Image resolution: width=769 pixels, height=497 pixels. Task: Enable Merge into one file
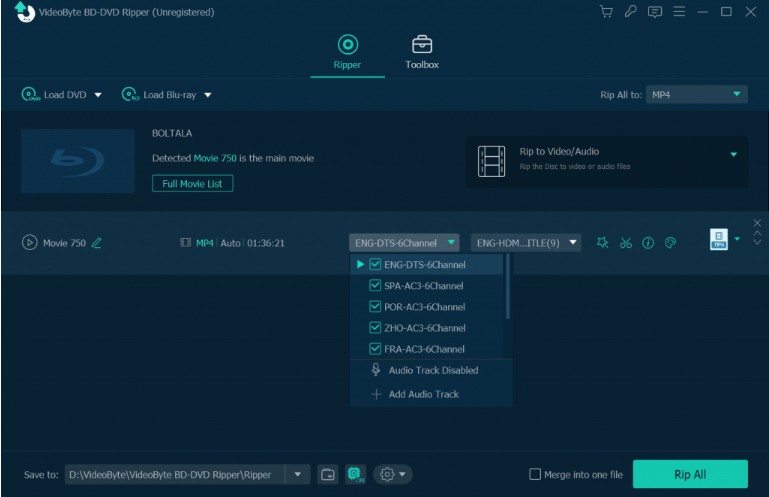click(535, 474)
